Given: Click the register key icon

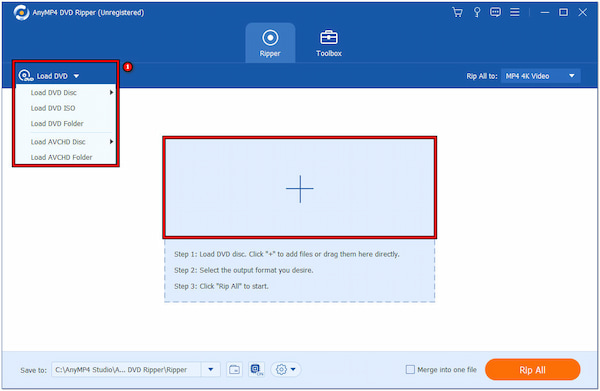Looking at the screenshot, I should (477, 12).
